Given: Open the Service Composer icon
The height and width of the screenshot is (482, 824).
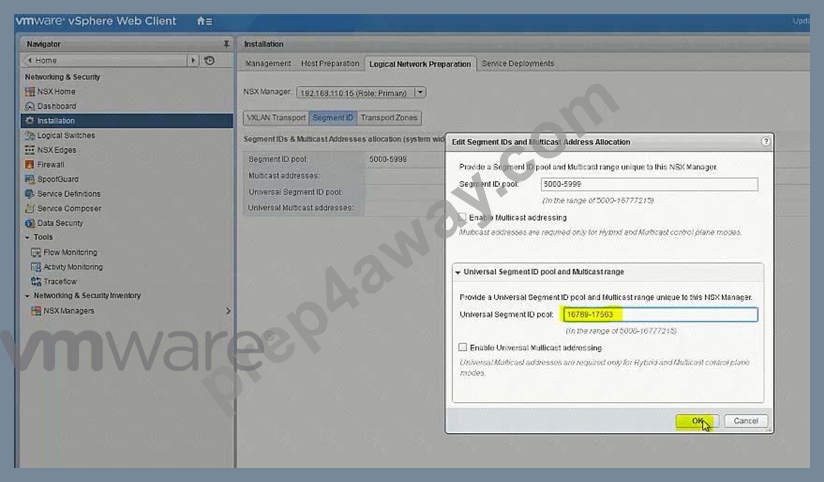Looking at the screenshot, I should 29,208.
